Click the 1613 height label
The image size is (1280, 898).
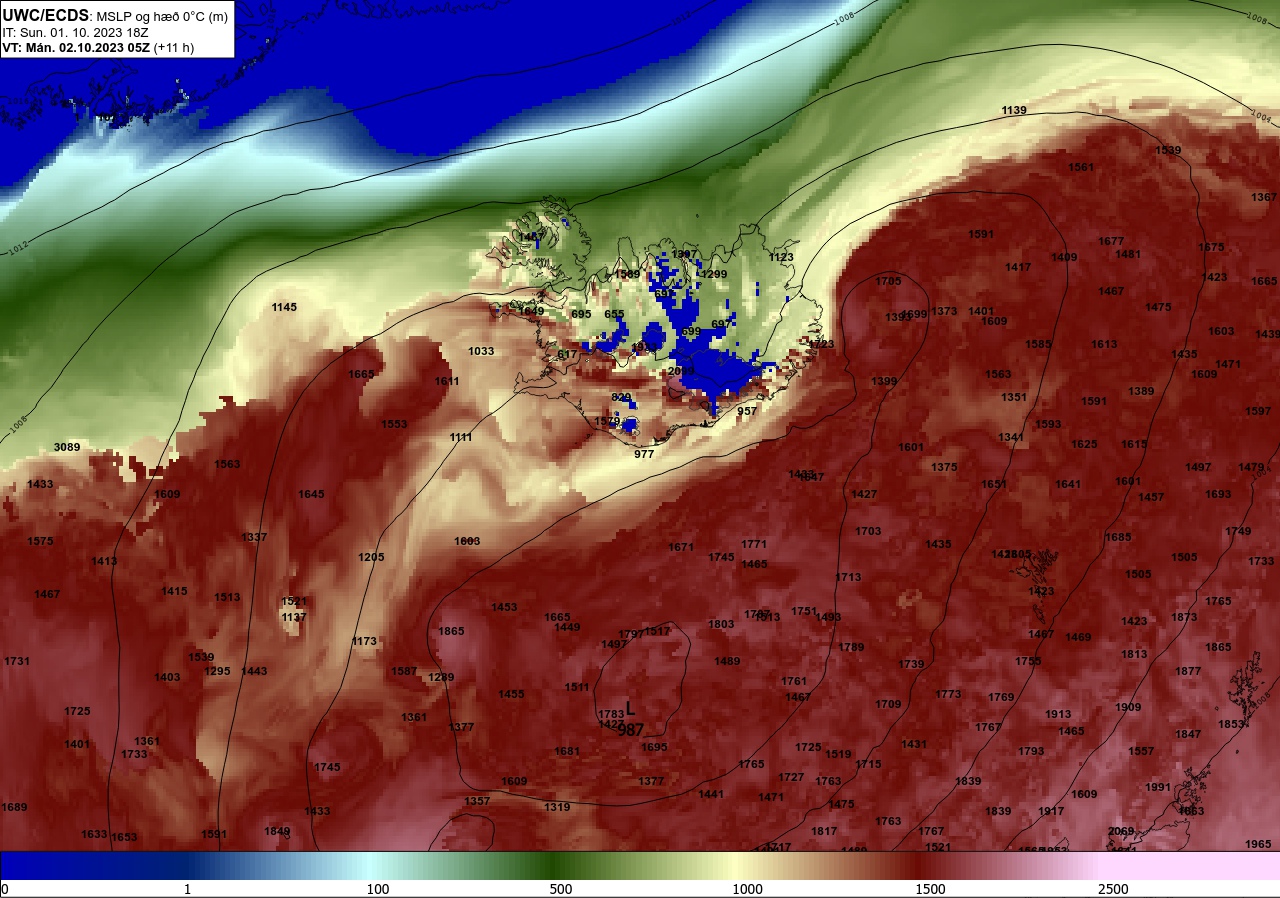(x=1104, y=344)
